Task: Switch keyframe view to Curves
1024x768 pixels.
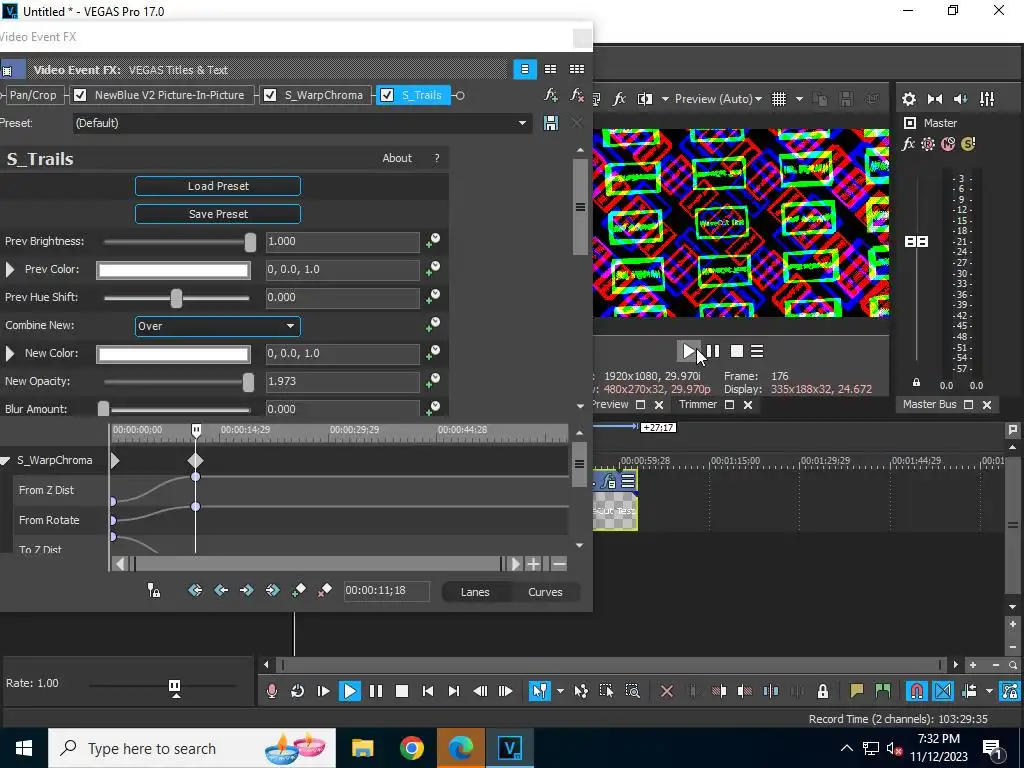Action: pos(545,592)
